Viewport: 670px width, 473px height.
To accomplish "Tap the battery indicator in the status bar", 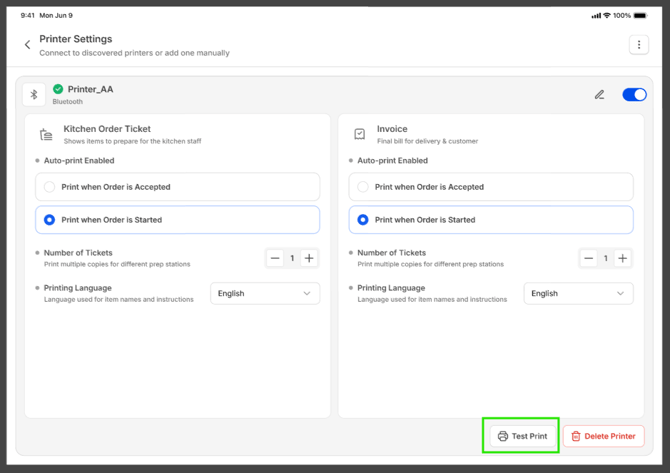I will click(638, 16).
